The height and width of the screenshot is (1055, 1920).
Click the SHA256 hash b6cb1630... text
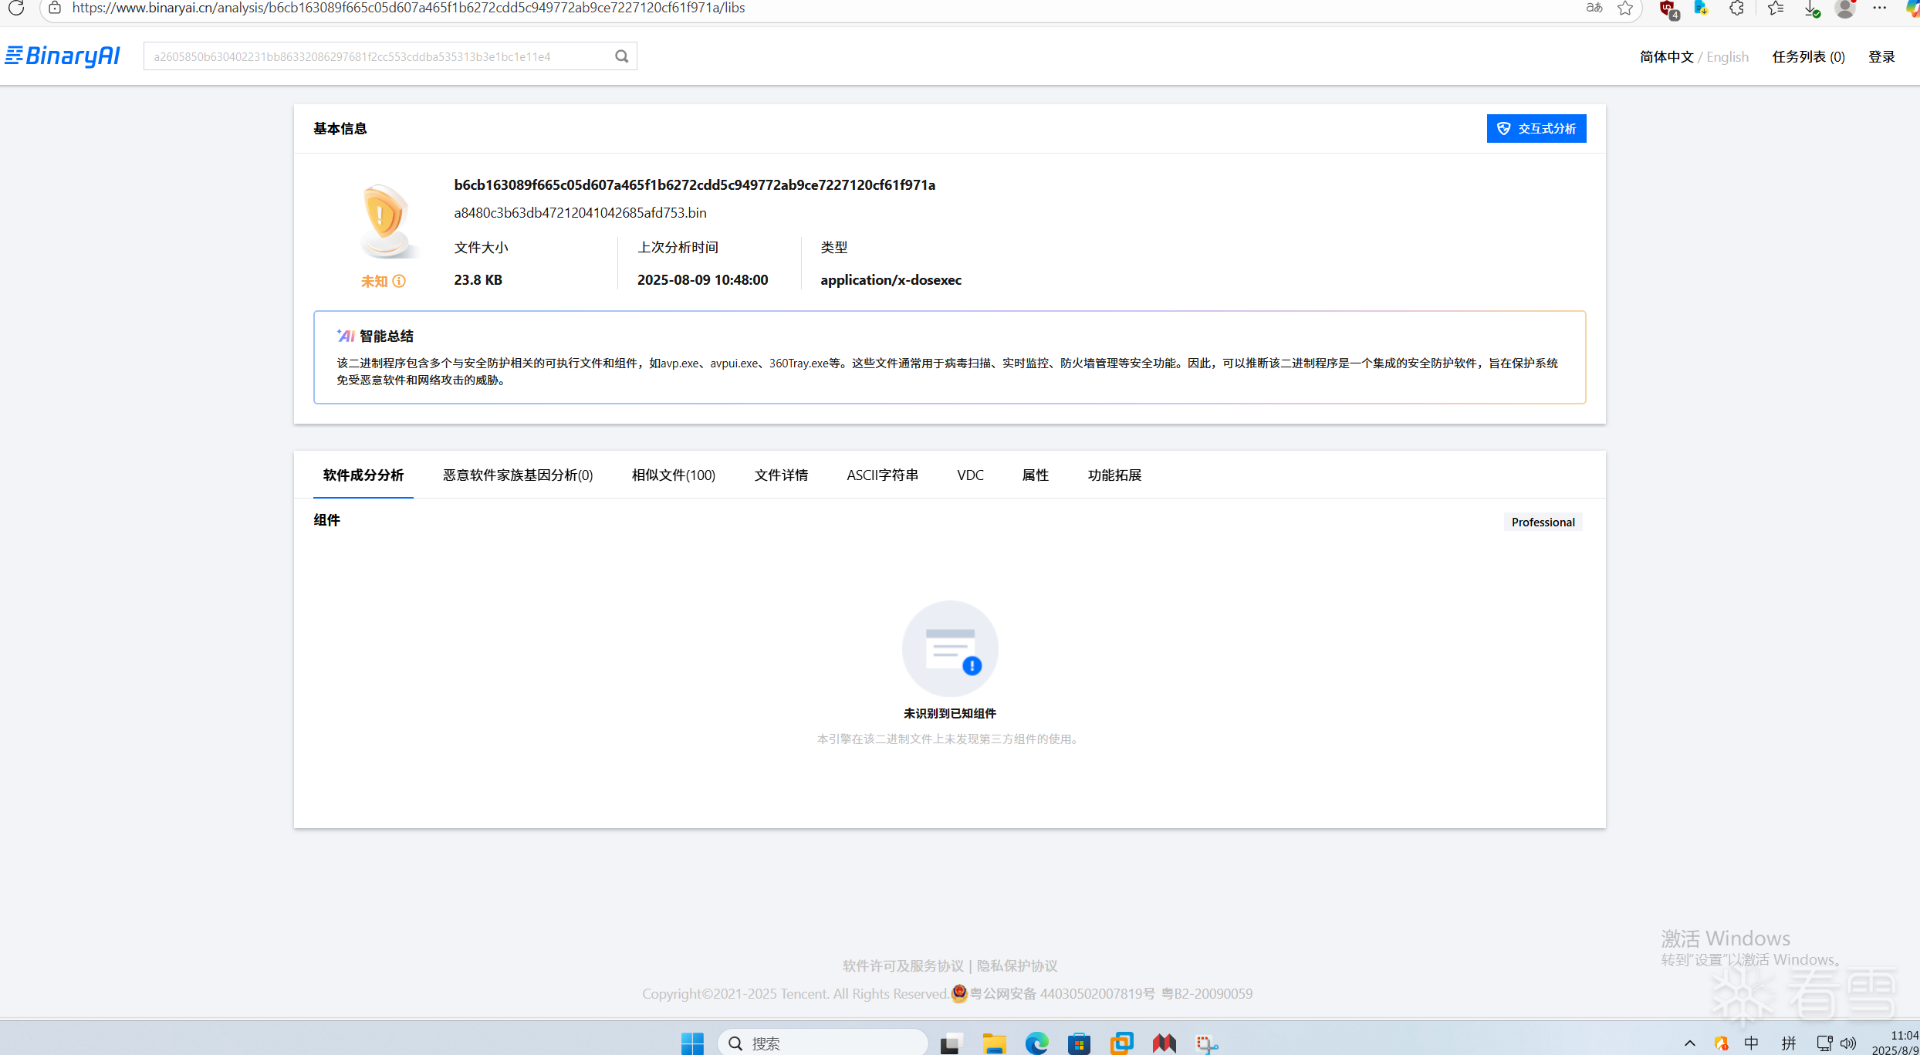tap(695, 185)
